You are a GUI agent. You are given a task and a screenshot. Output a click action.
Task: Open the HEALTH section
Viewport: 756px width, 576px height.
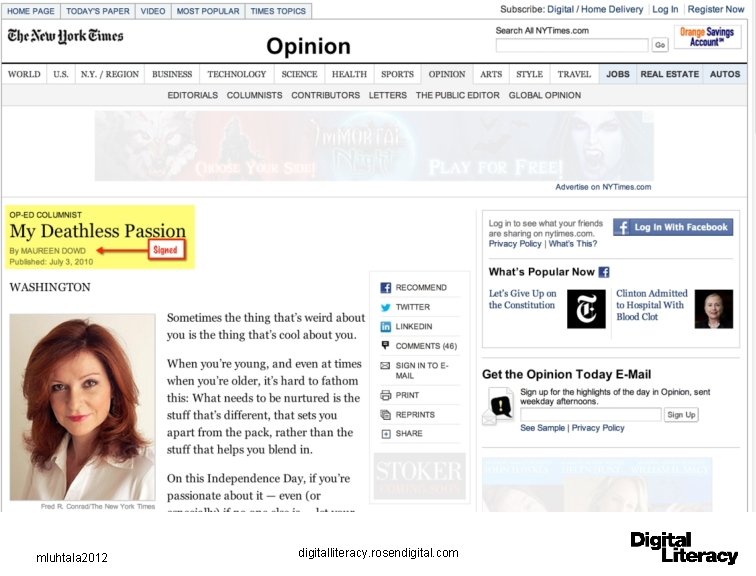[x=349, y=74]
